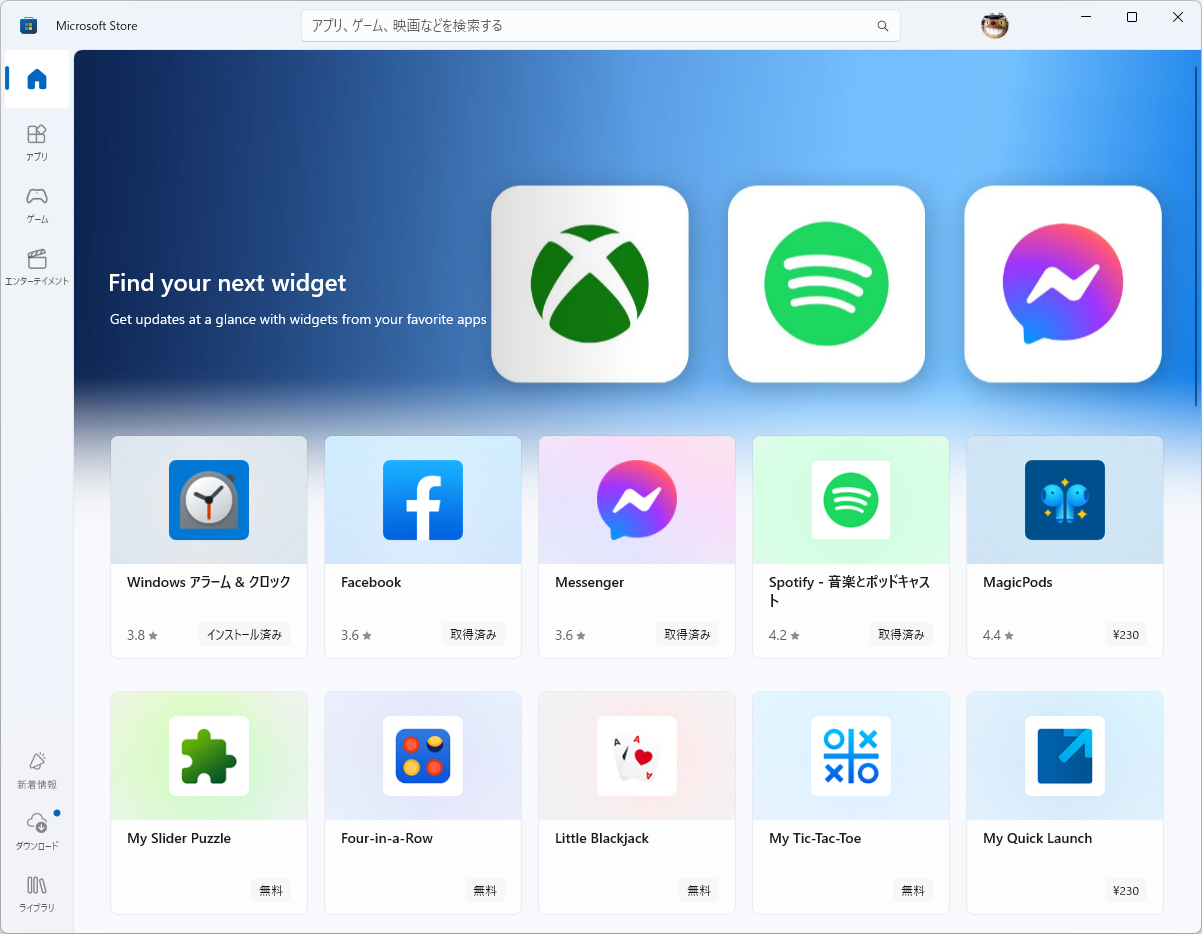Open the ホーム section in the sidebar

point(36,79)
